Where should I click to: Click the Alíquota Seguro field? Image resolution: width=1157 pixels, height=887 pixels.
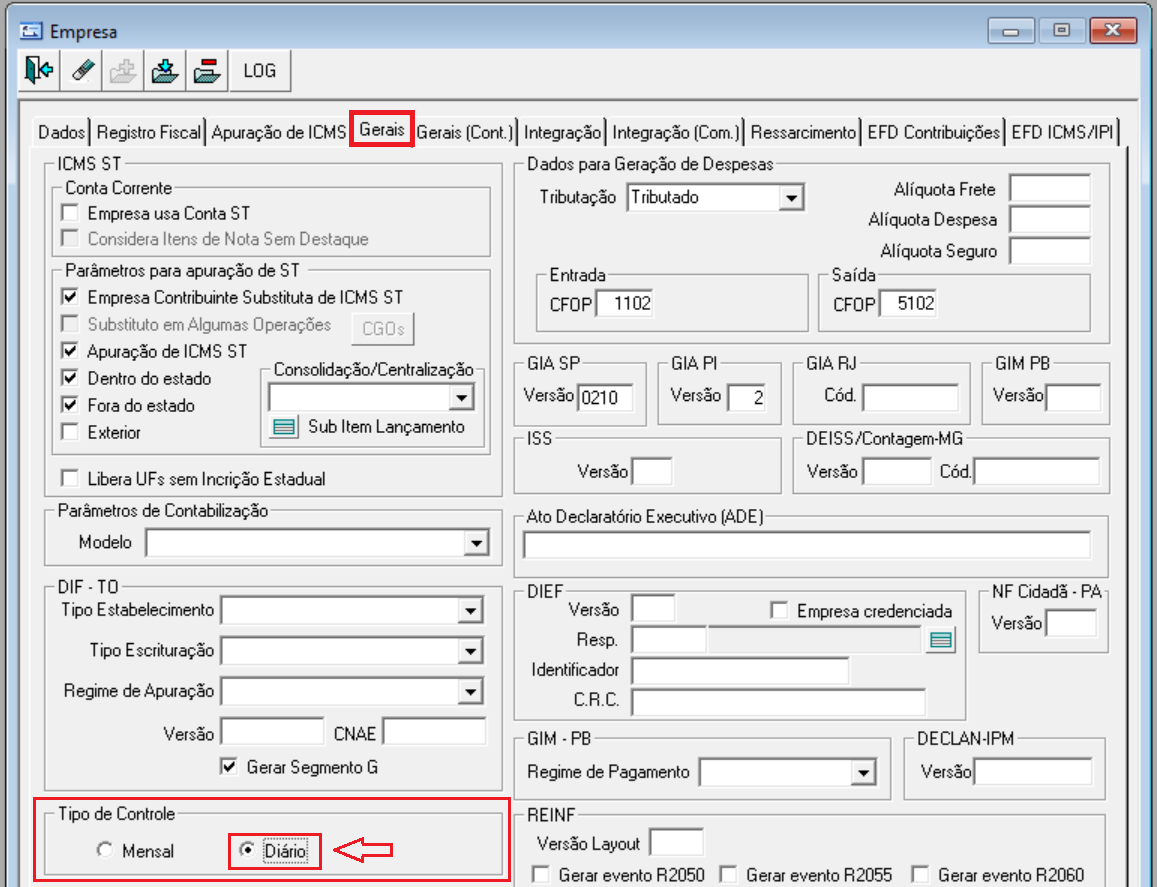[1049, 251]
